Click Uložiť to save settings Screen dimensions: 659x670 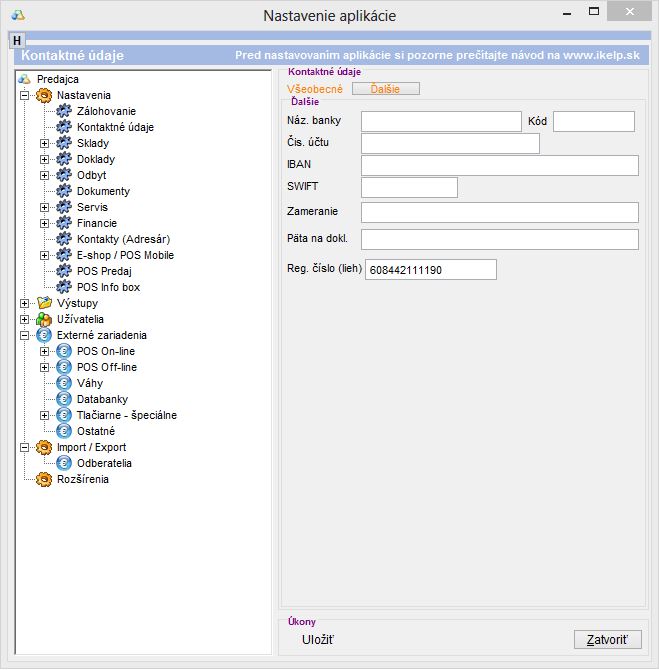click(318, 639)
